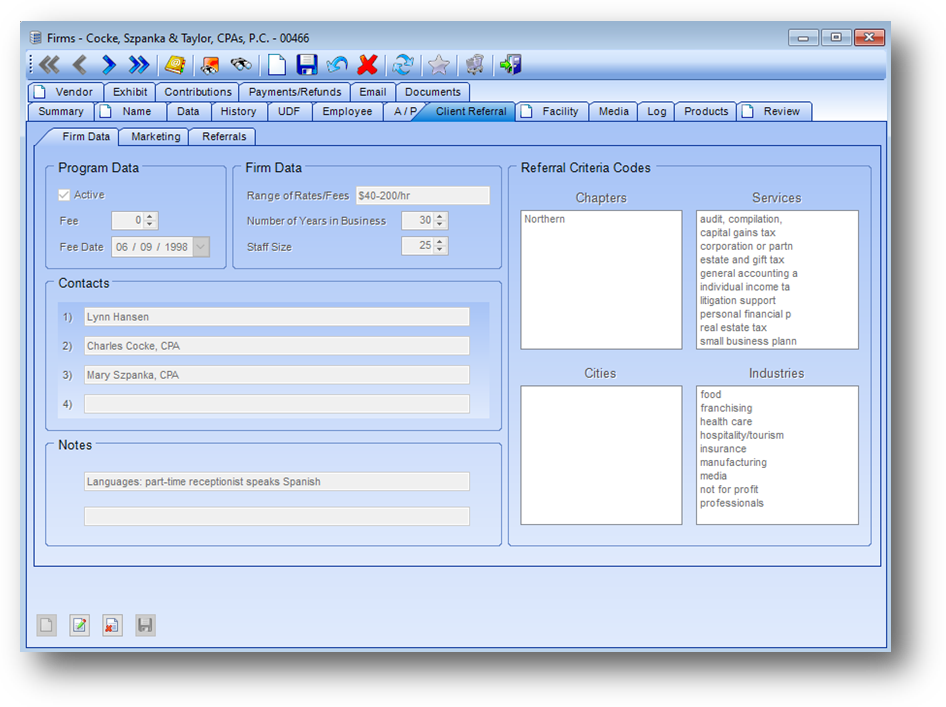
Task: Open the Referrals sub-tab
Action: 224,136
